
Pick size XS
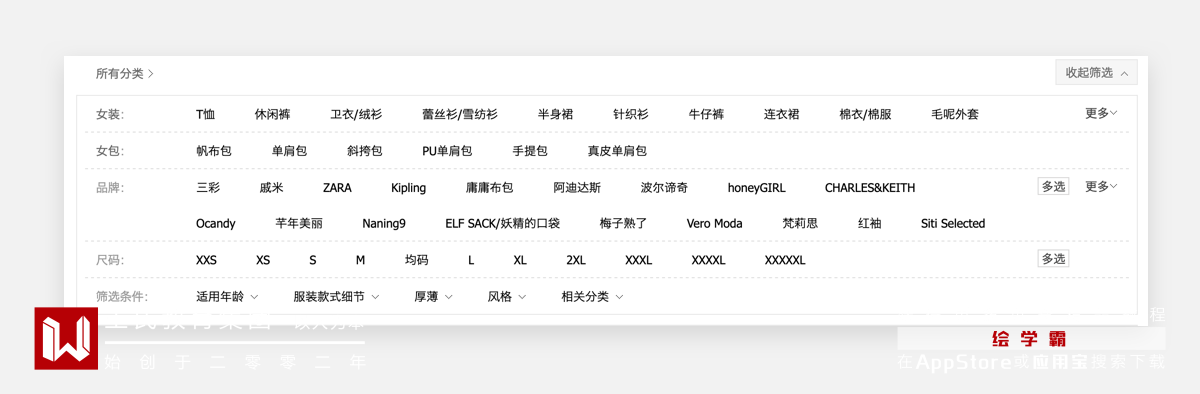pos(263,260)
